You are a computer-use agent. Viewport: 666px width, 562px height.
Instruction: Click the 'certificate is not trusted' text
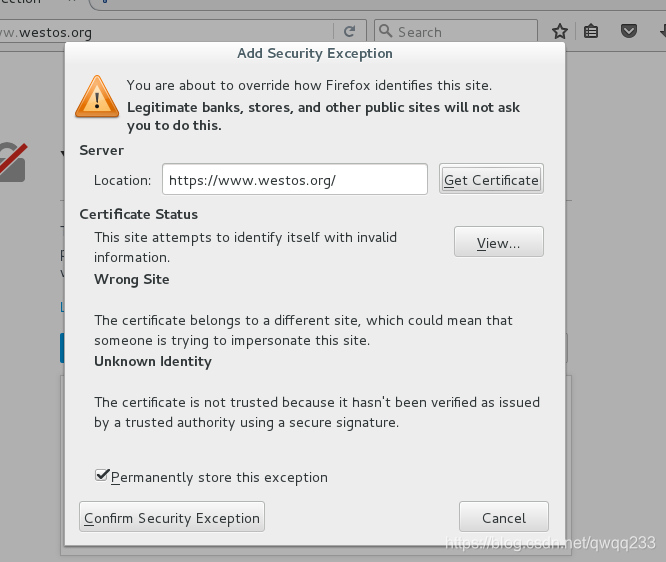[317, 412]
